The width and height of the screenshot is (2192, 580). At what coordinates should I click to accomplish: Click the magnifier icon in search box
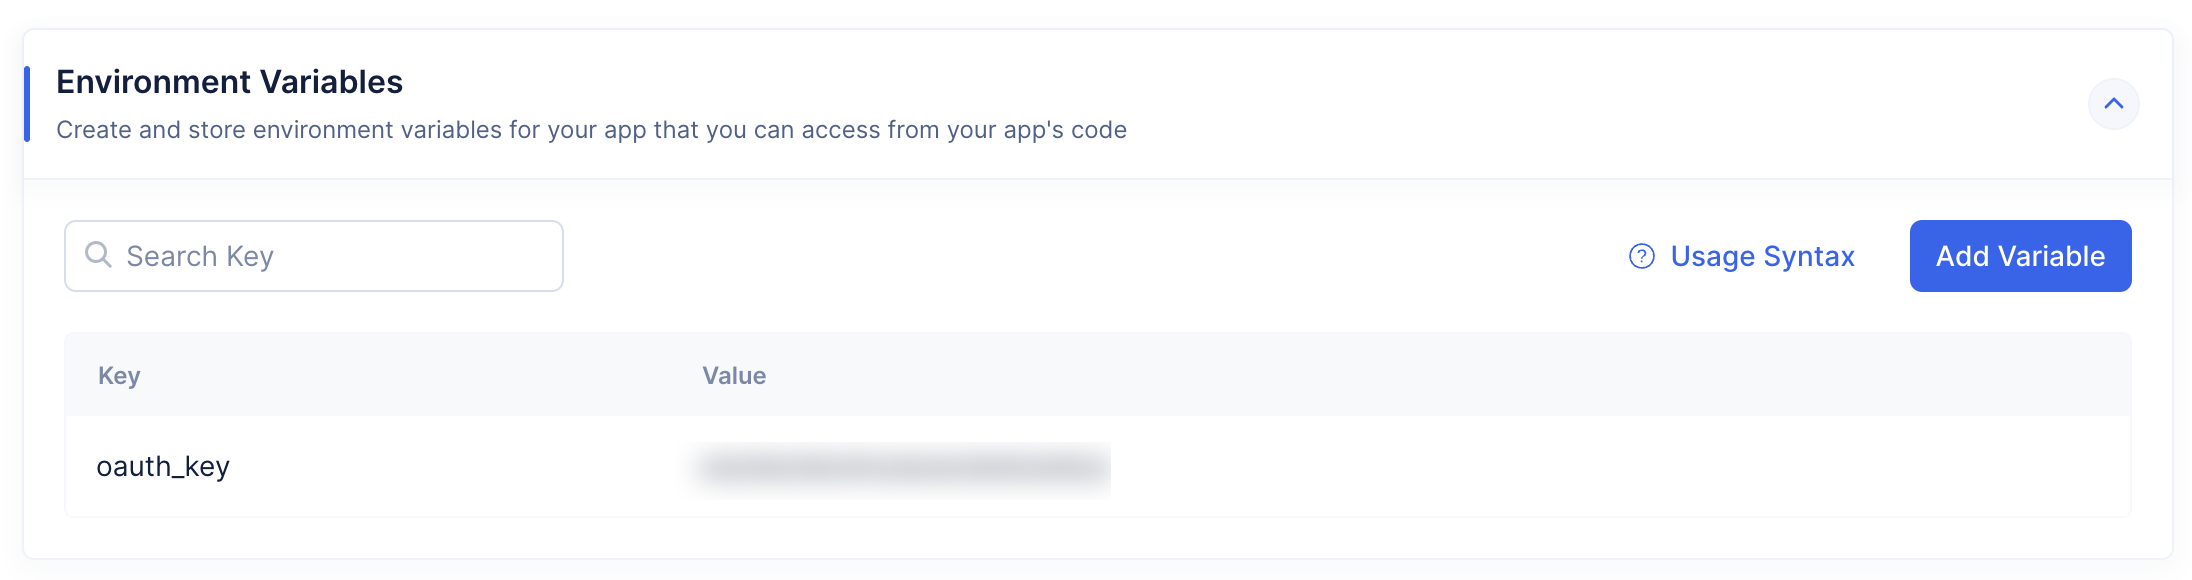tap(98, 255)
